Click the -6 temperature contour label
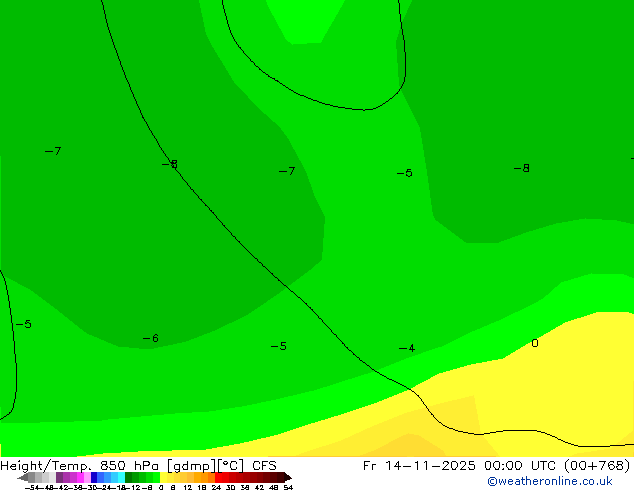The image size is (634, 490). pyautogui.click(x=150, y=339)
